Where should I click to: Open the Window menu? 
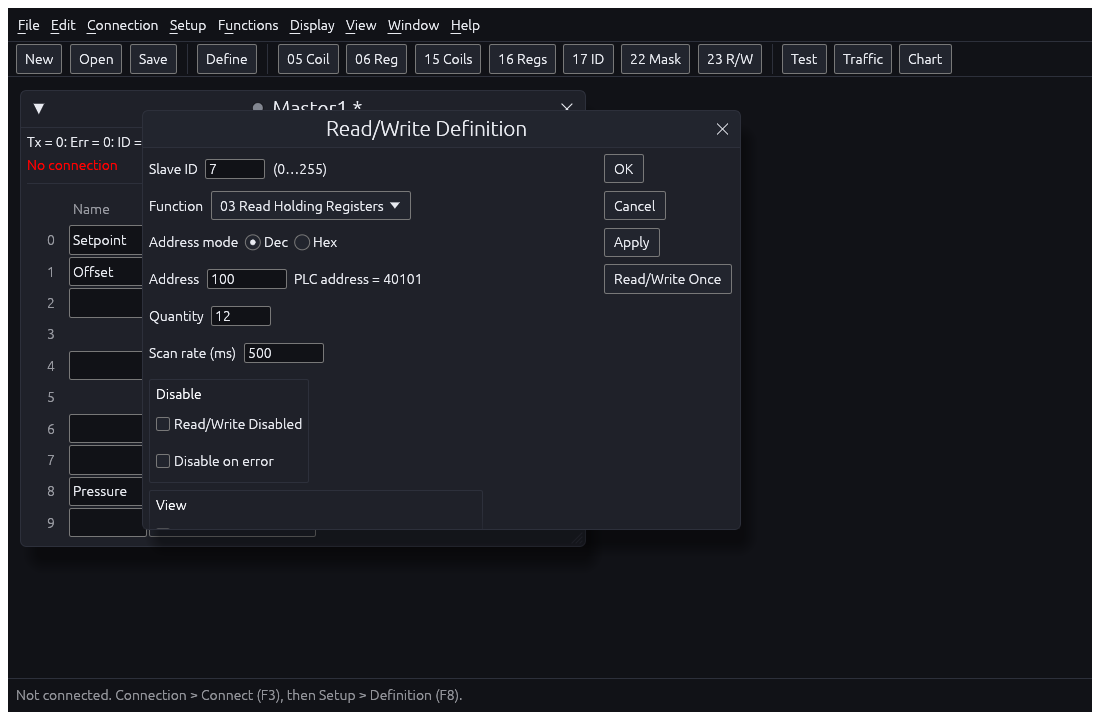413,25
